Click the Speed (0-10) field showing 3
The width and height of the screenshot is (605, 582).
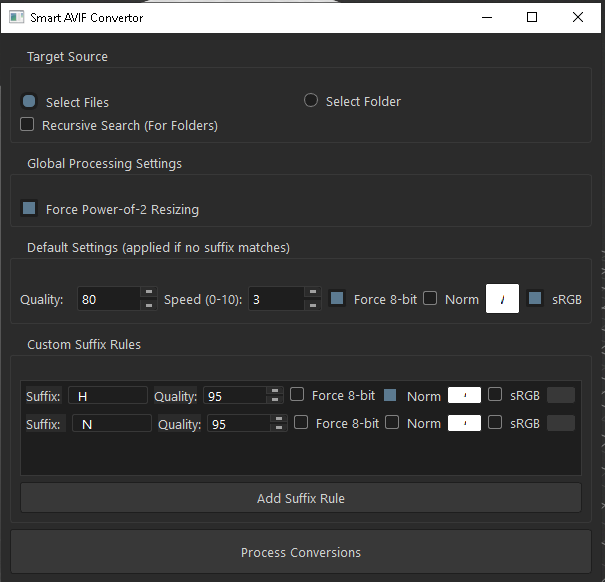pos(277,299)
